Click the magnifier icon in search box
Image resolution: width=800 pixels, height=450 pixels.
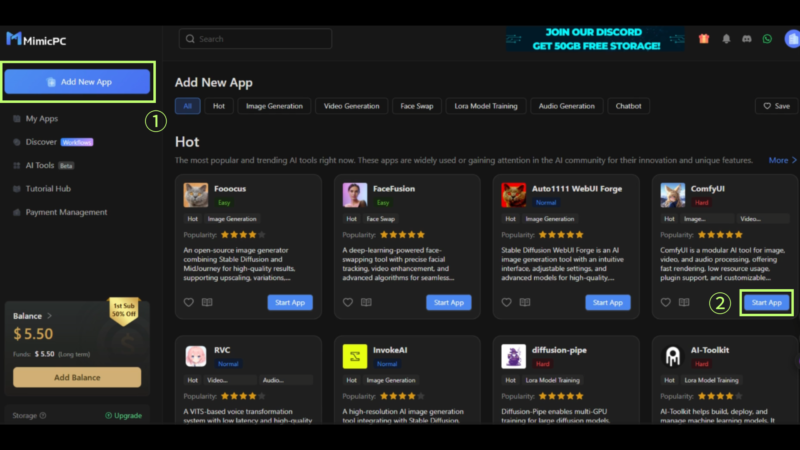point(190,39)
